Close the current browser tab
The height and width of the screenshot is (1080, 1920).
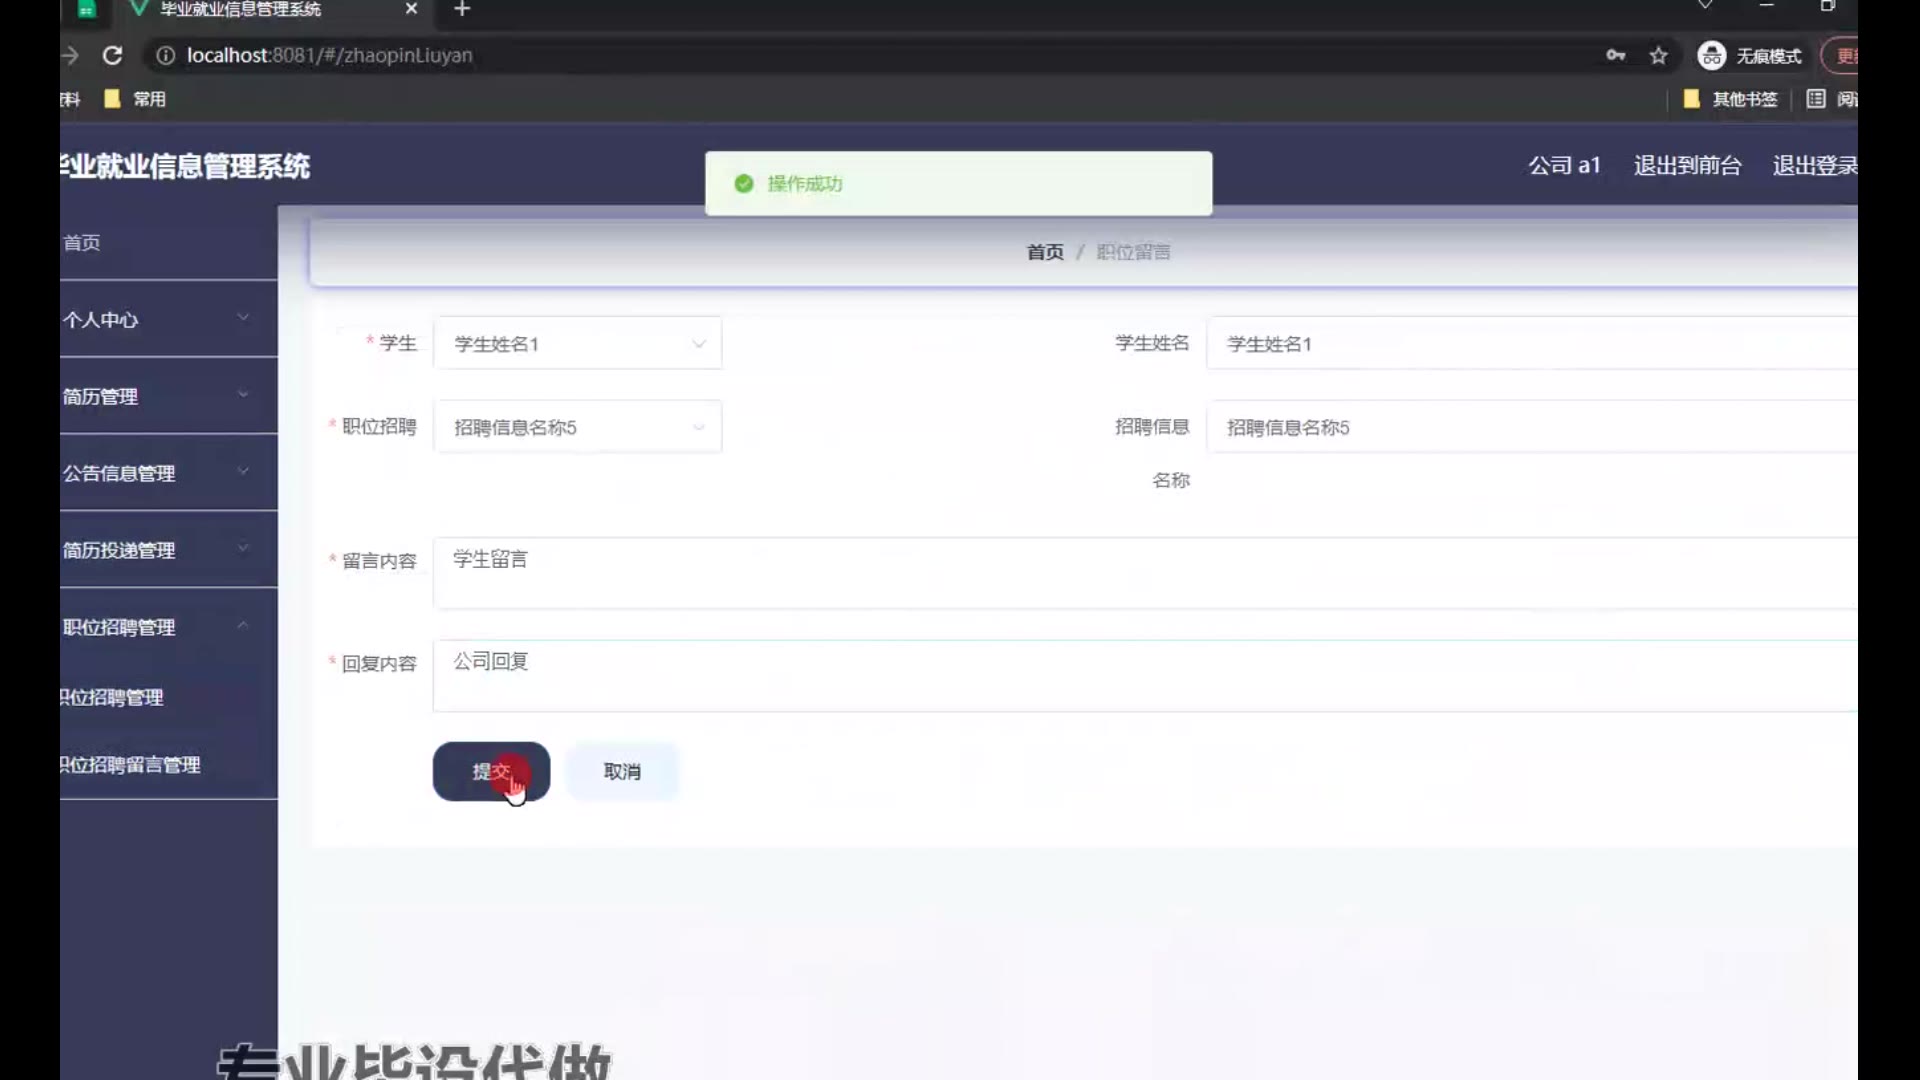(411, 9)
